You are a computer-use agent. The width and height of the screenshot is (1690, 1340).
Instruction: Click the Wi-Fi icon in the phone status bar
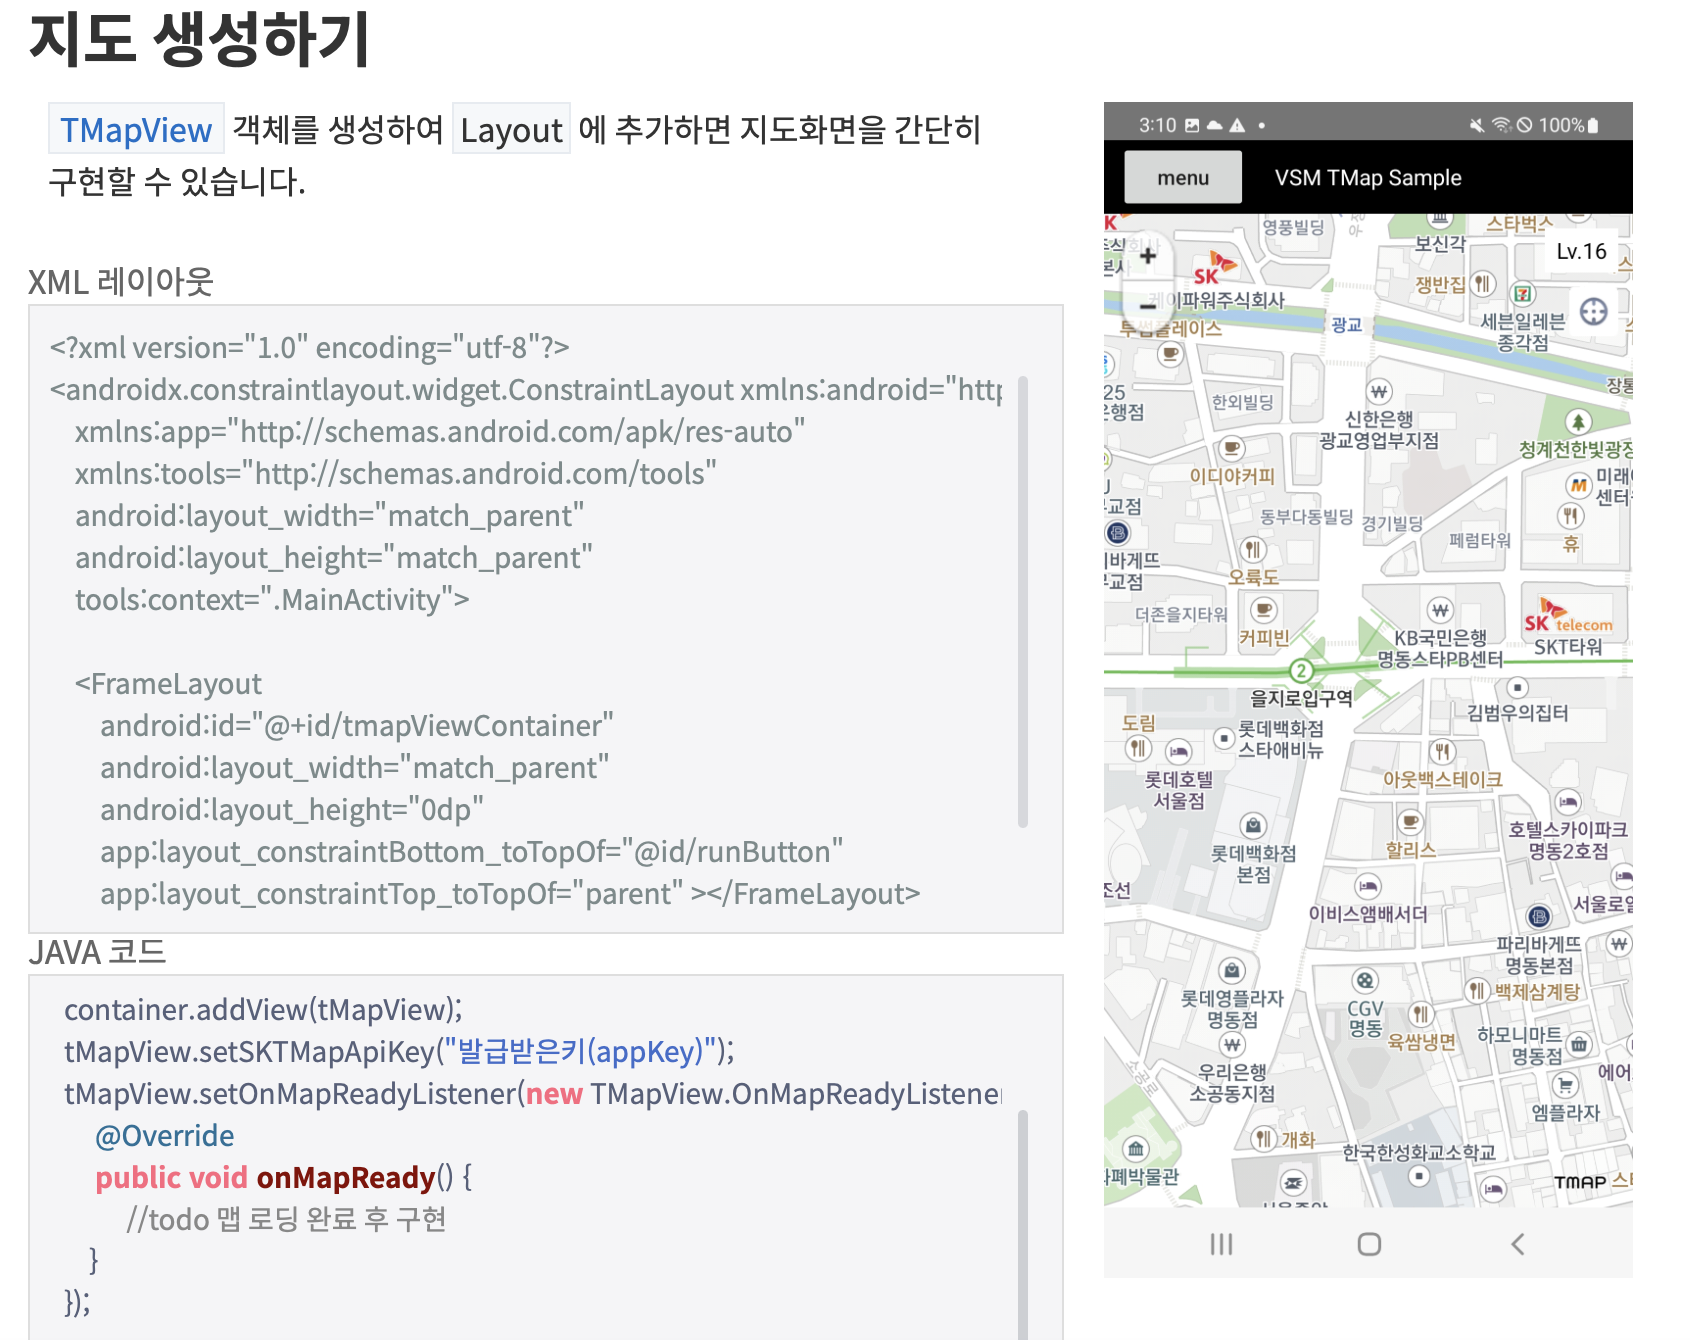click(1501, 125)
